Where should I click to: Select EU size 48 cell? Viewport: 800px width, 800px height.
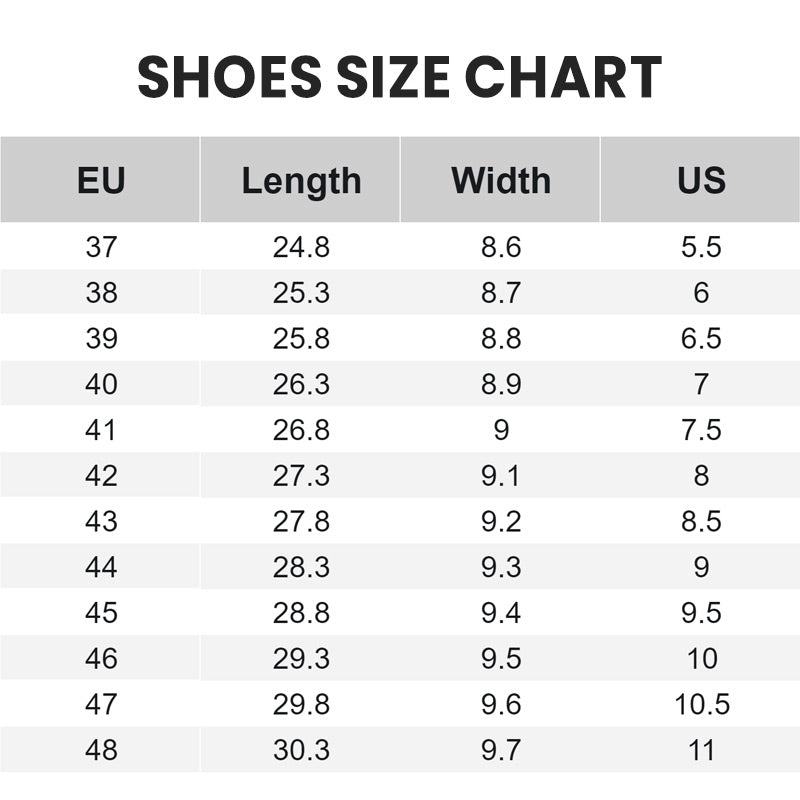coord(101,750)
